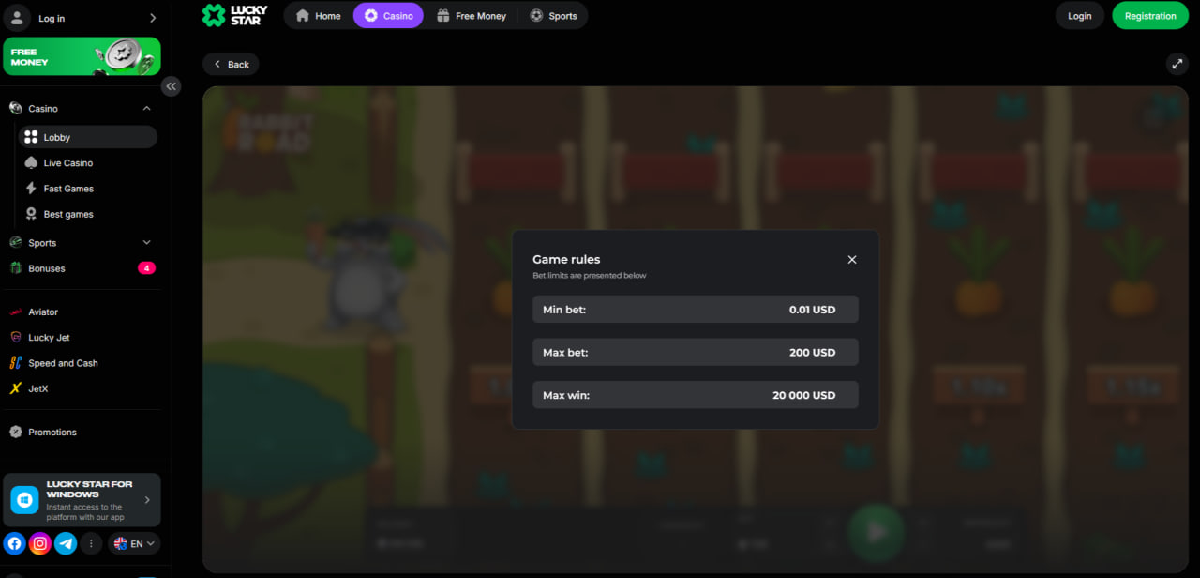Collapse the Casino sidebar section

[x=147, y=108]
